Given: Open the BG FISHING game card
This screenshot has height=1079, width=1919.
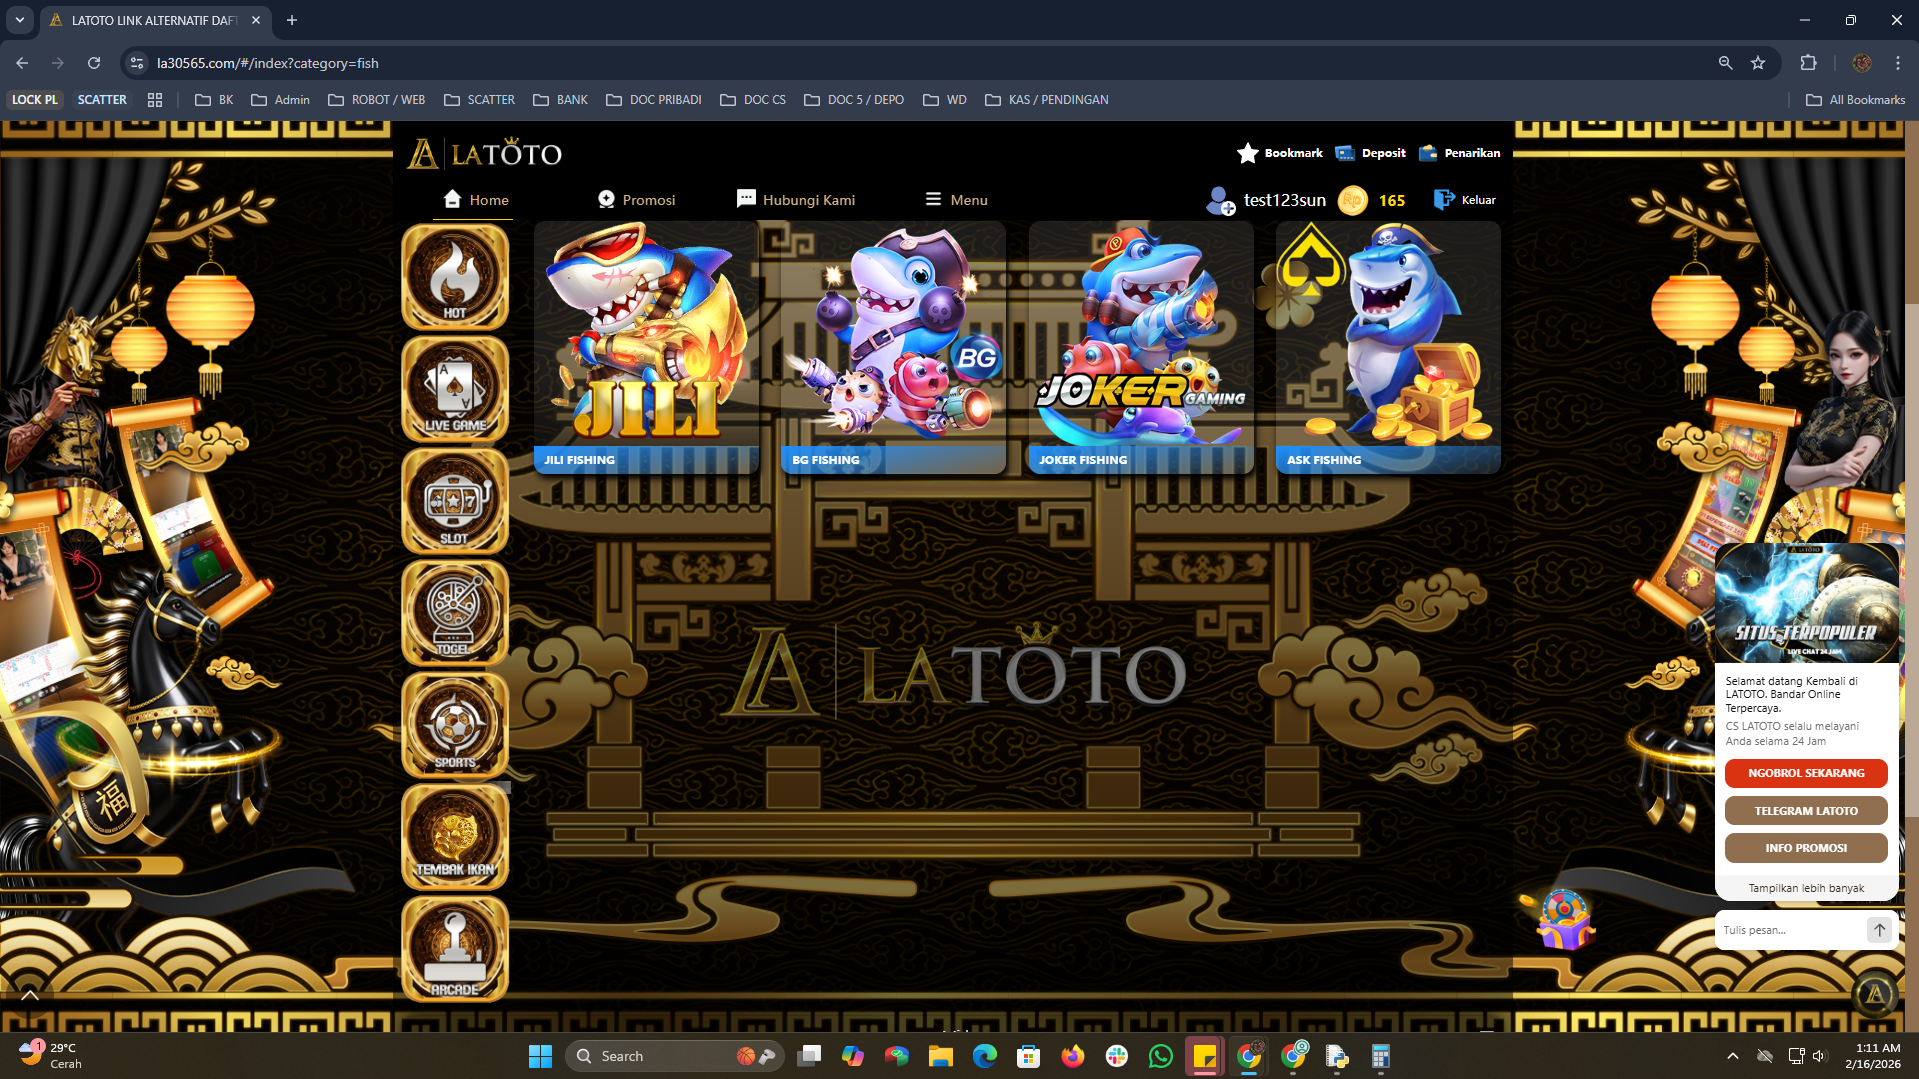Looking at the screenshot, I should (x=893, y=347).
